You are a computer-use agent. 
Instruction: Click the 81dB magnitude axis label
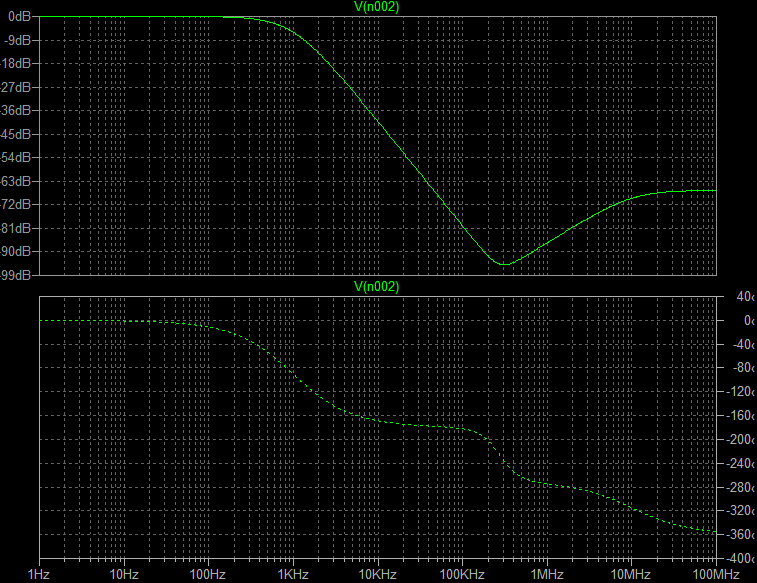(16, 228)
